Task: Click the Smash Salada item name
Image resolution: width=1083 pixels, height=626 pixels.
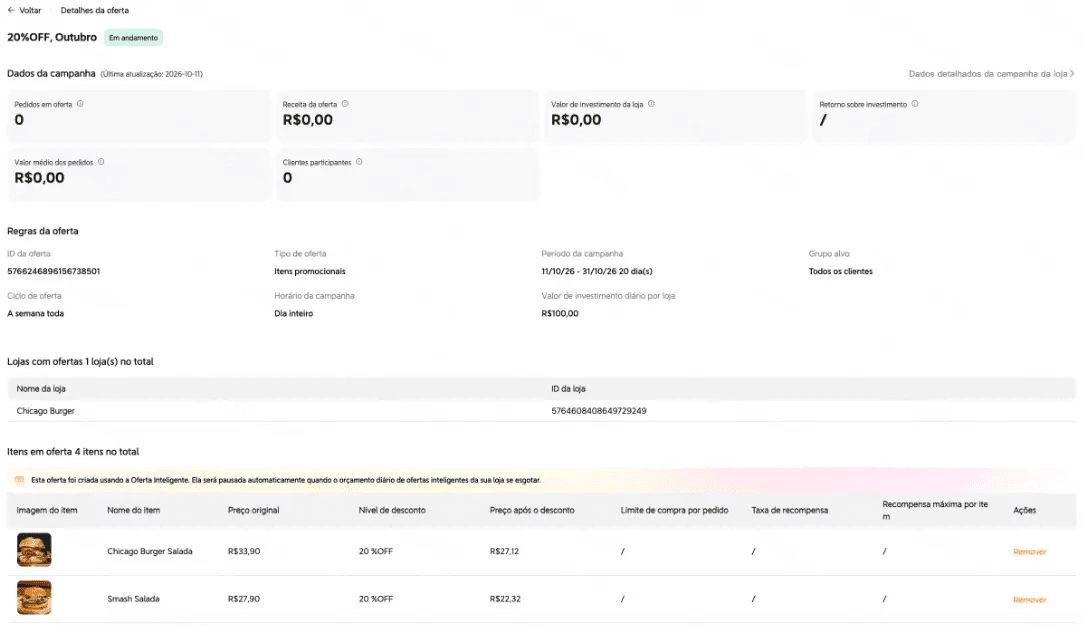Action: [x=133, y=599]
